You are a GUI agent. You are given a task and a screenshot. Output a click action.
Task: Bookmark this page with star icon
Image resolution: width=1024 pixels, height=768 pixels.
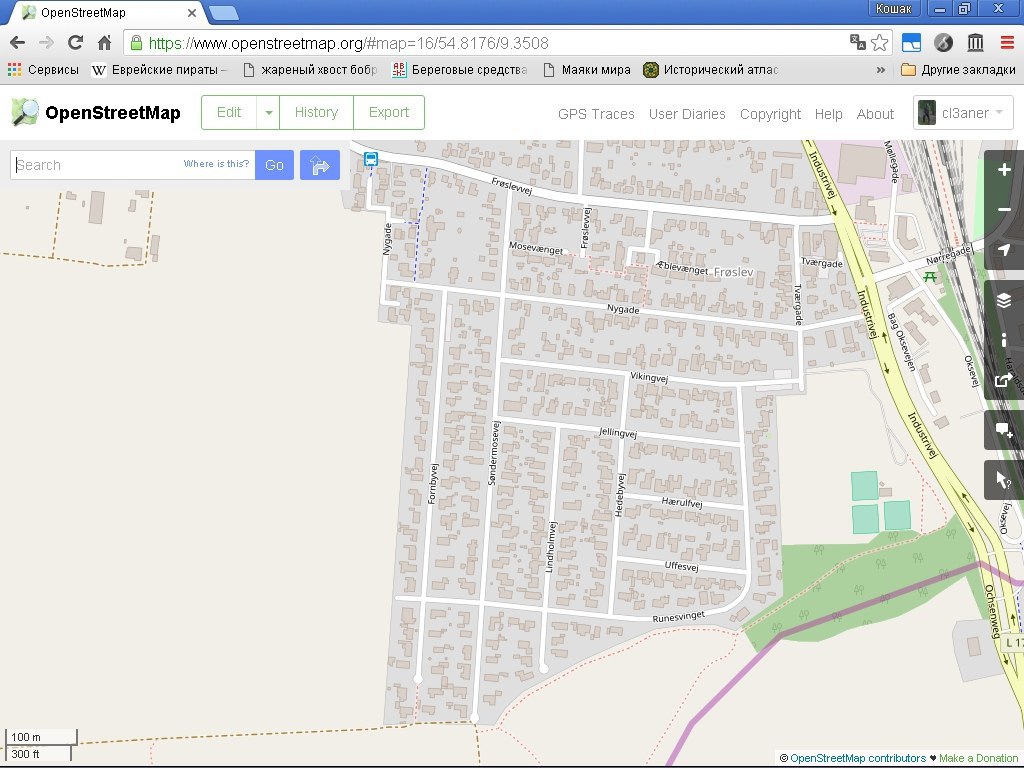880,43
